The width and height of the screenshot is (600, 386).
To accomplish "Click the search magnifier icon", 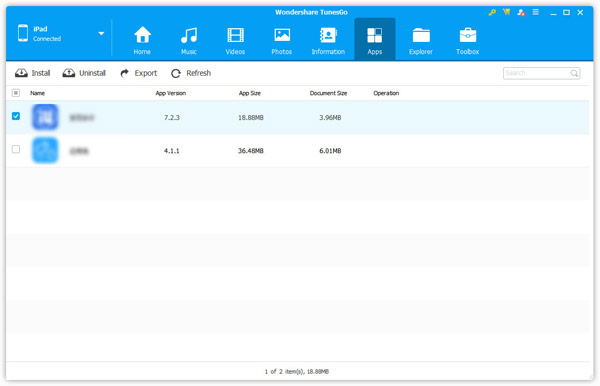I will 574,73.
